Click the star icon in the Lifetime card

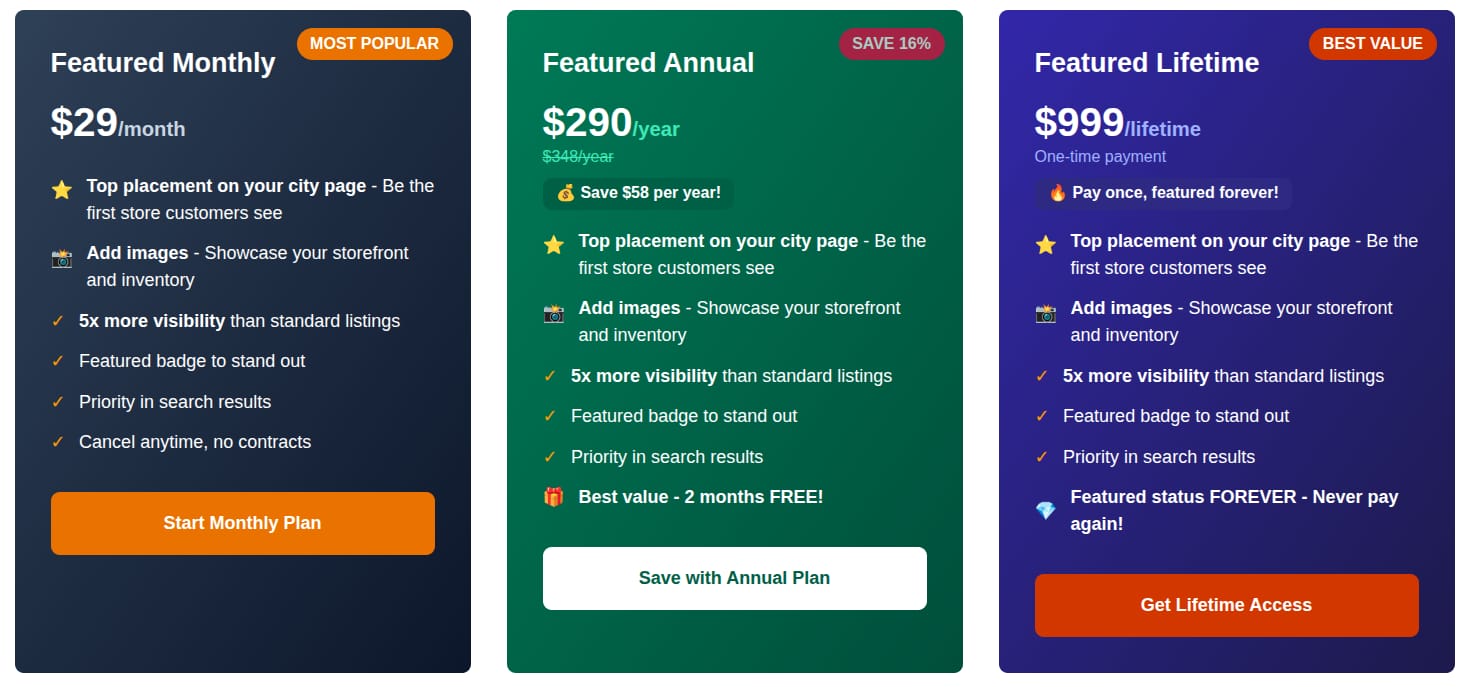click(x=1046, y=245)
